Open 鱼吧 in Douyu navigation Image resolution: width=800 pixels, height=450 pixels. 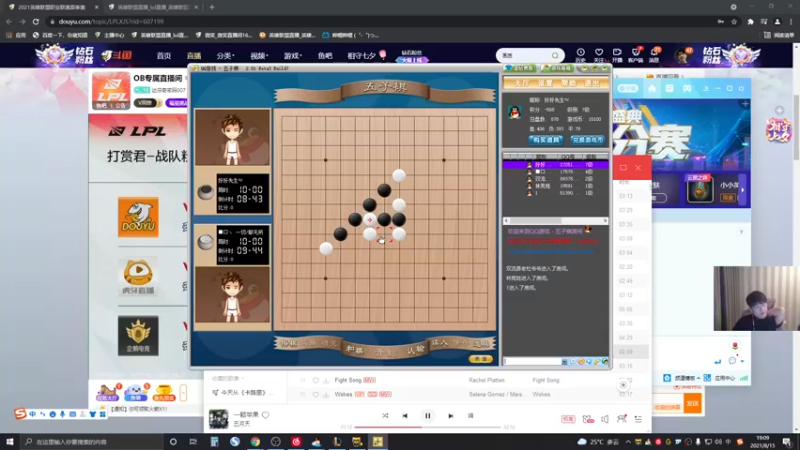click(x=325, y=56)
